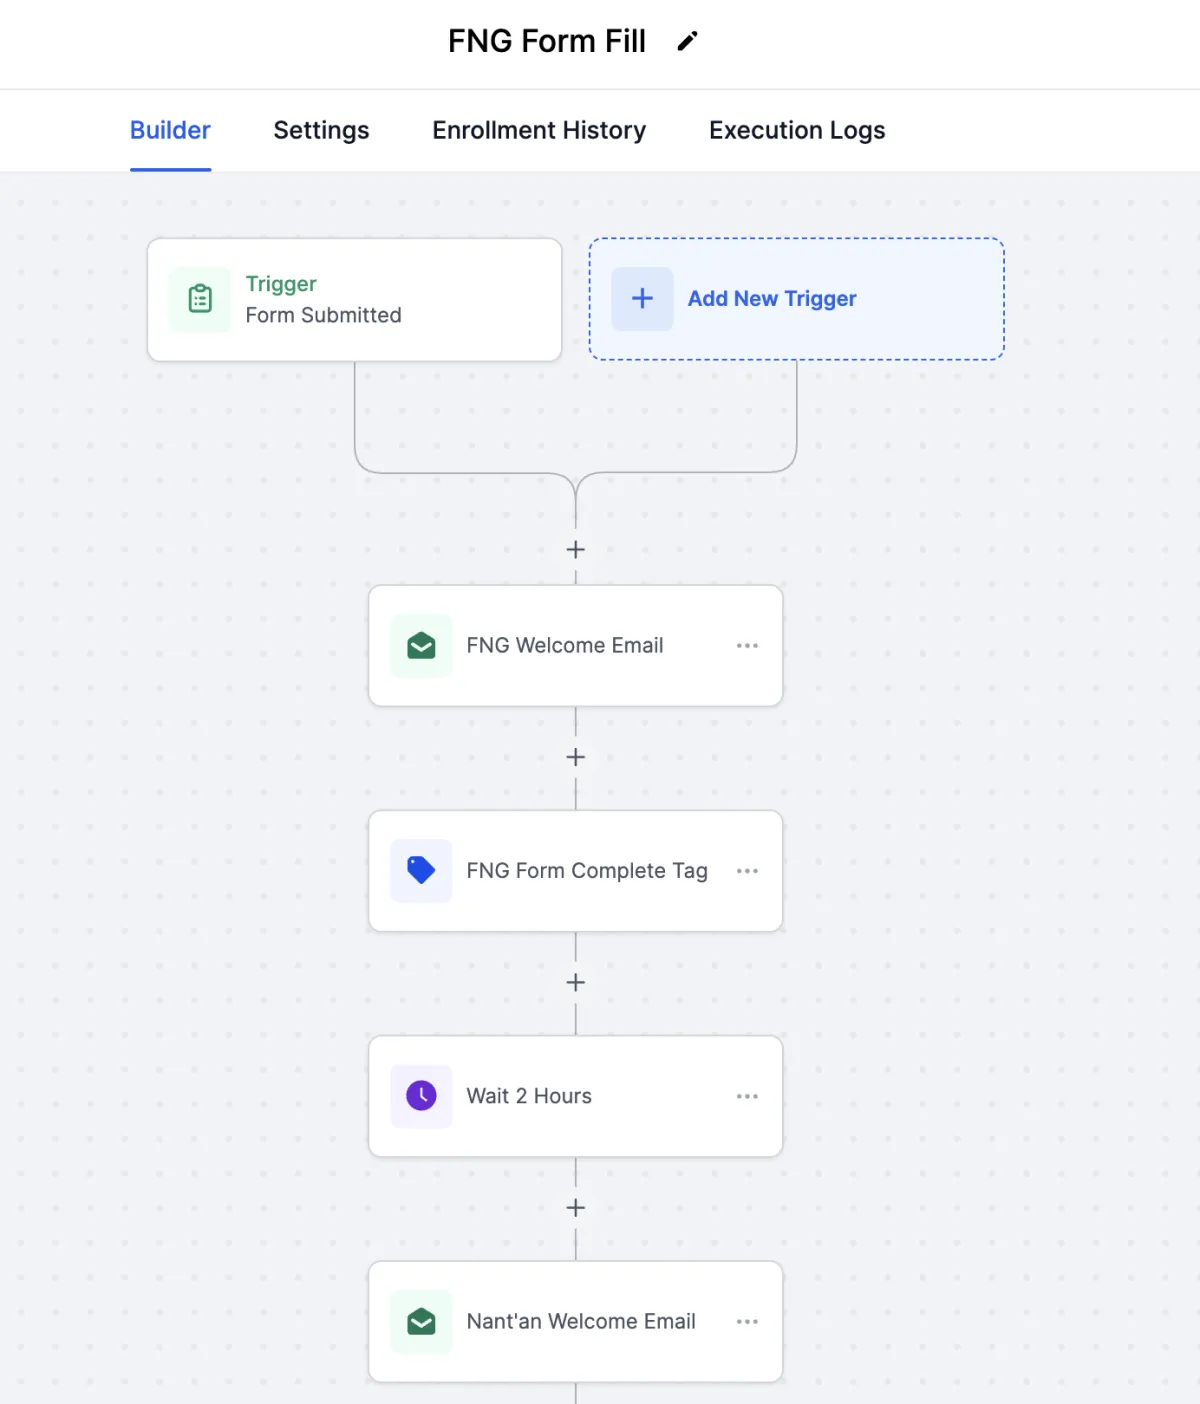Add a step above Wait 2 Hours
Viewport: 1200px width, 1404px height.
coord(576,983)
